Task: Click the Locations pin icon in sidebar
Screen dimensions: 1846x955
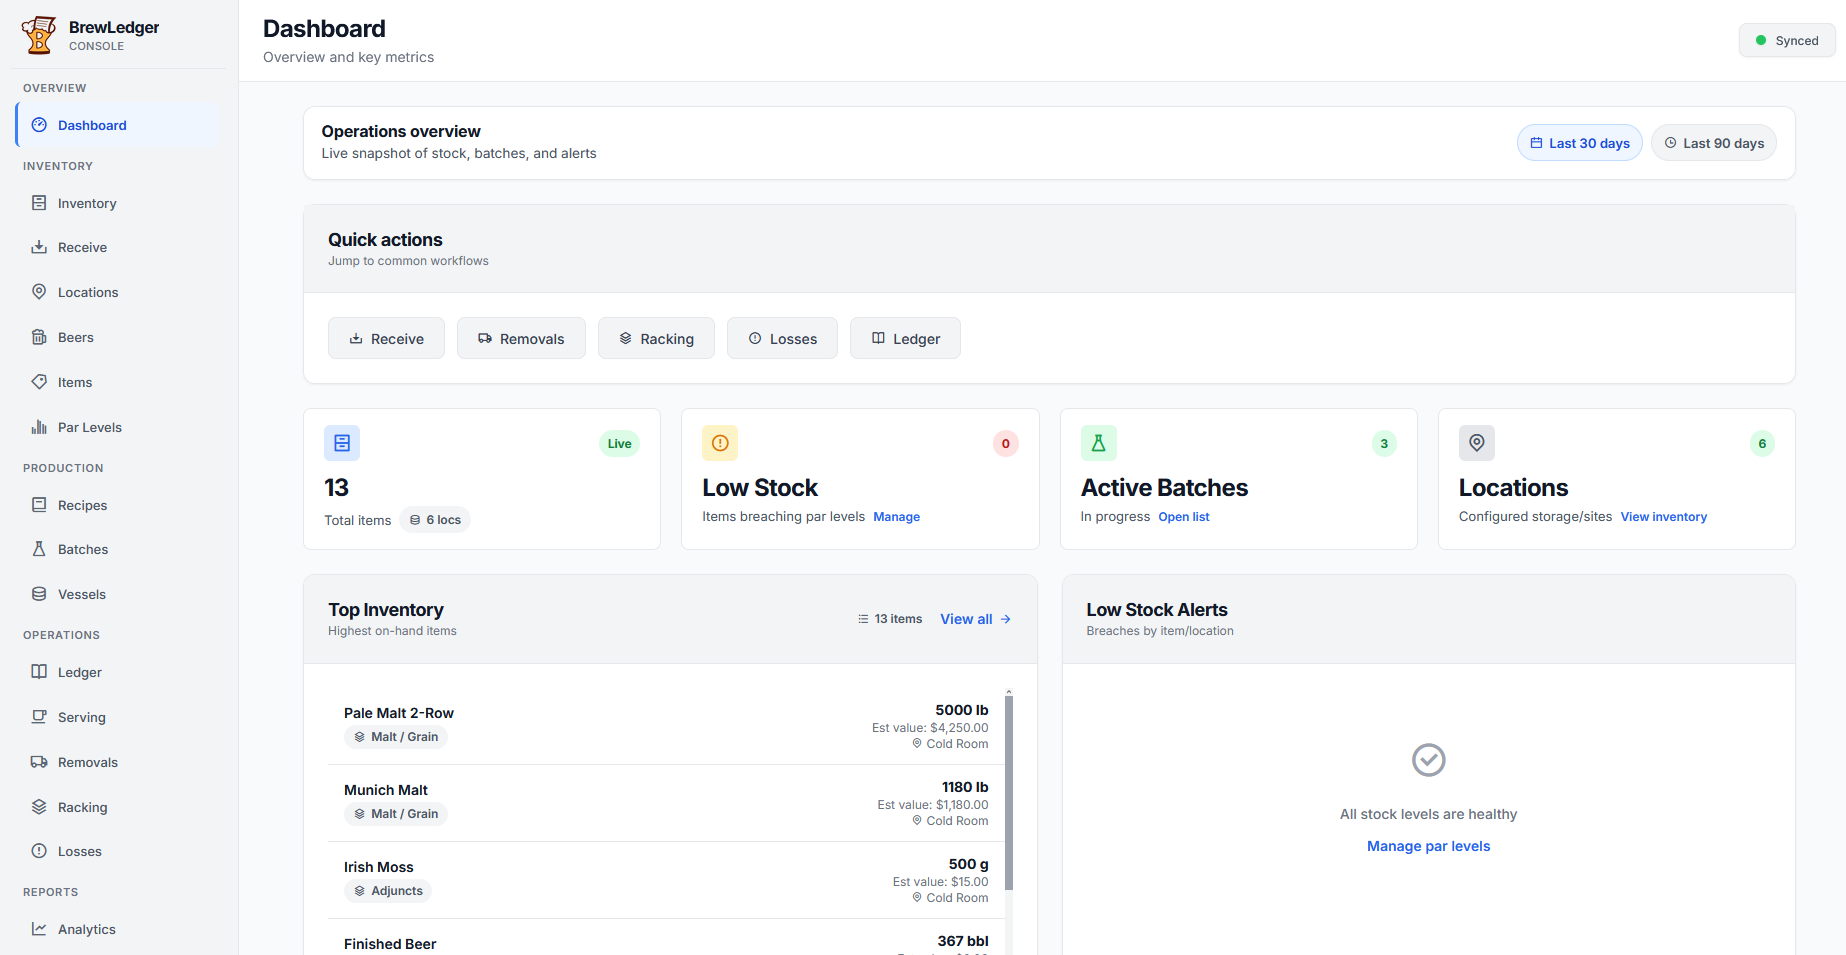Action: (x=39, y=292)
